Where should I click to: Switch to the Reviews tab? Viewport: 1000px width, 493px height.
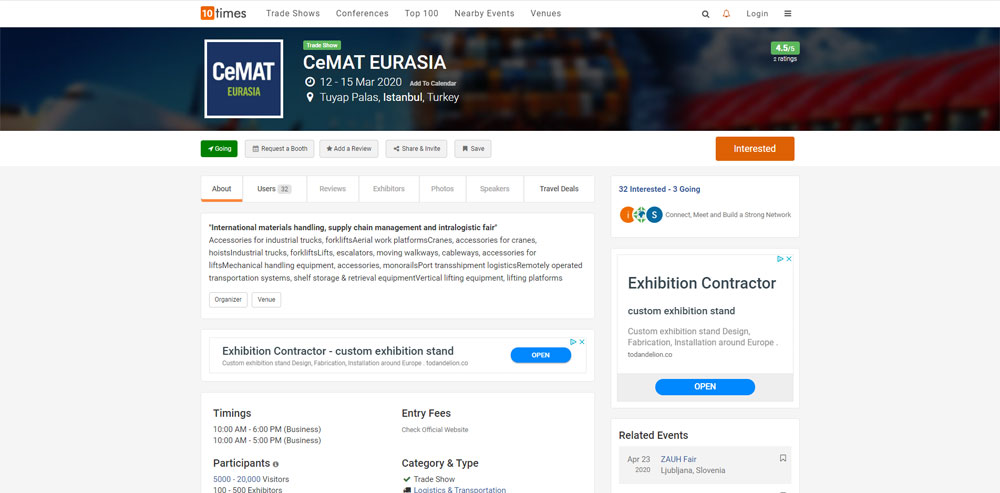pyautogui.click(x=332, y=189)
